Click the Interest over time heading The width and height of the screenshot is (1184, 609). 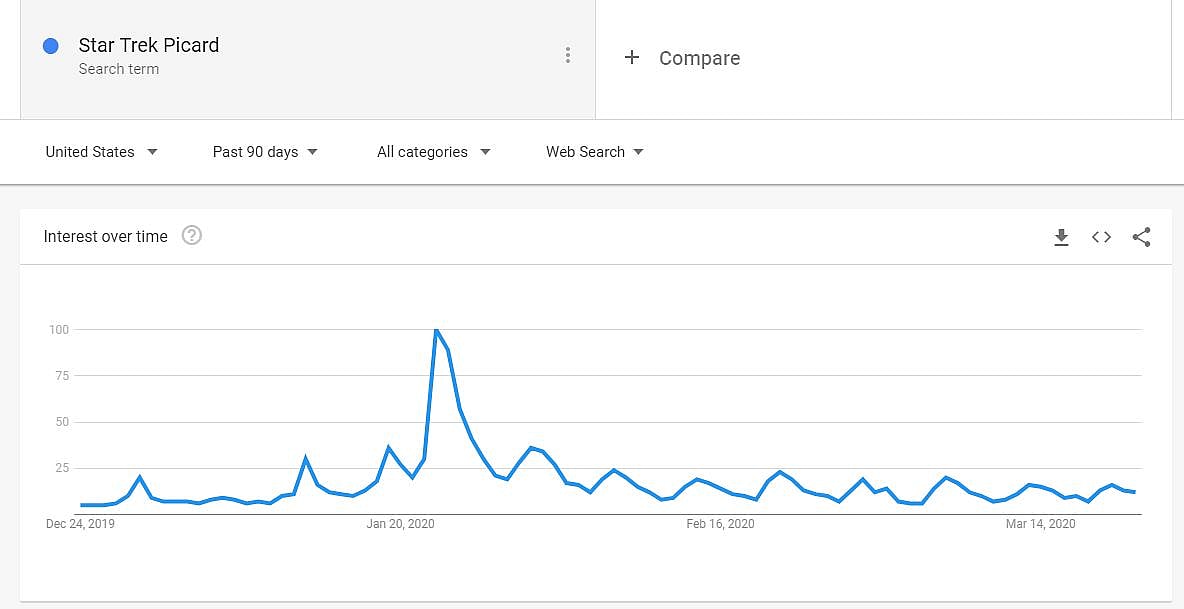click(x=106, y=237)
